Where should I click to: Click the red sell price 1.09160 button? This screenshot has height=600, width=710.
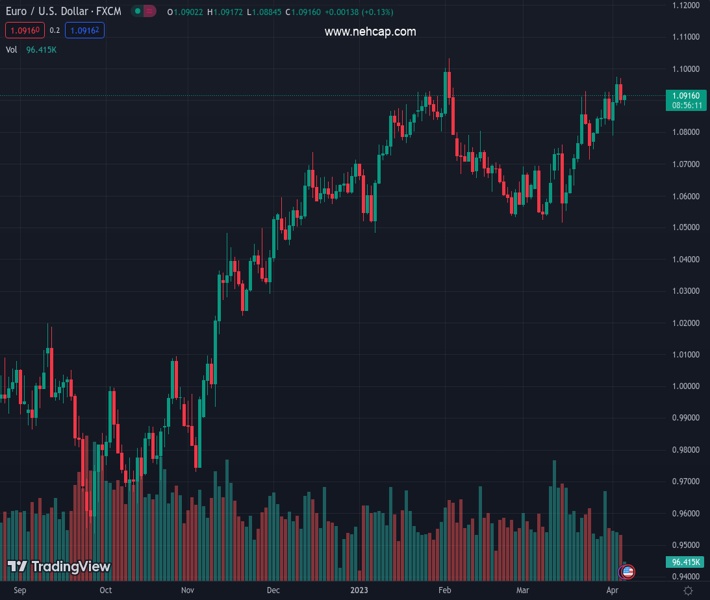[x=21, y=31]
